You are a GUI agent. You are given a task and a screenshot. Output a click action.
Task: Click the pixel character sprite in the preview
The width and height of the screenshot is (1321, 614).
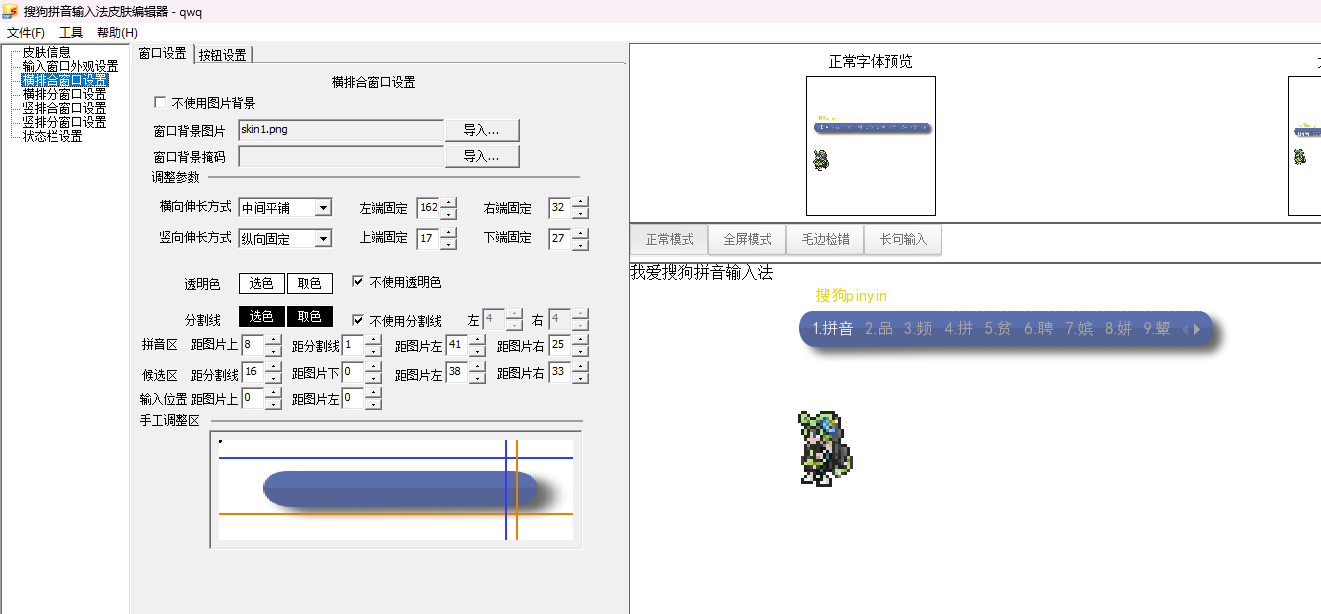coord(825,449)
